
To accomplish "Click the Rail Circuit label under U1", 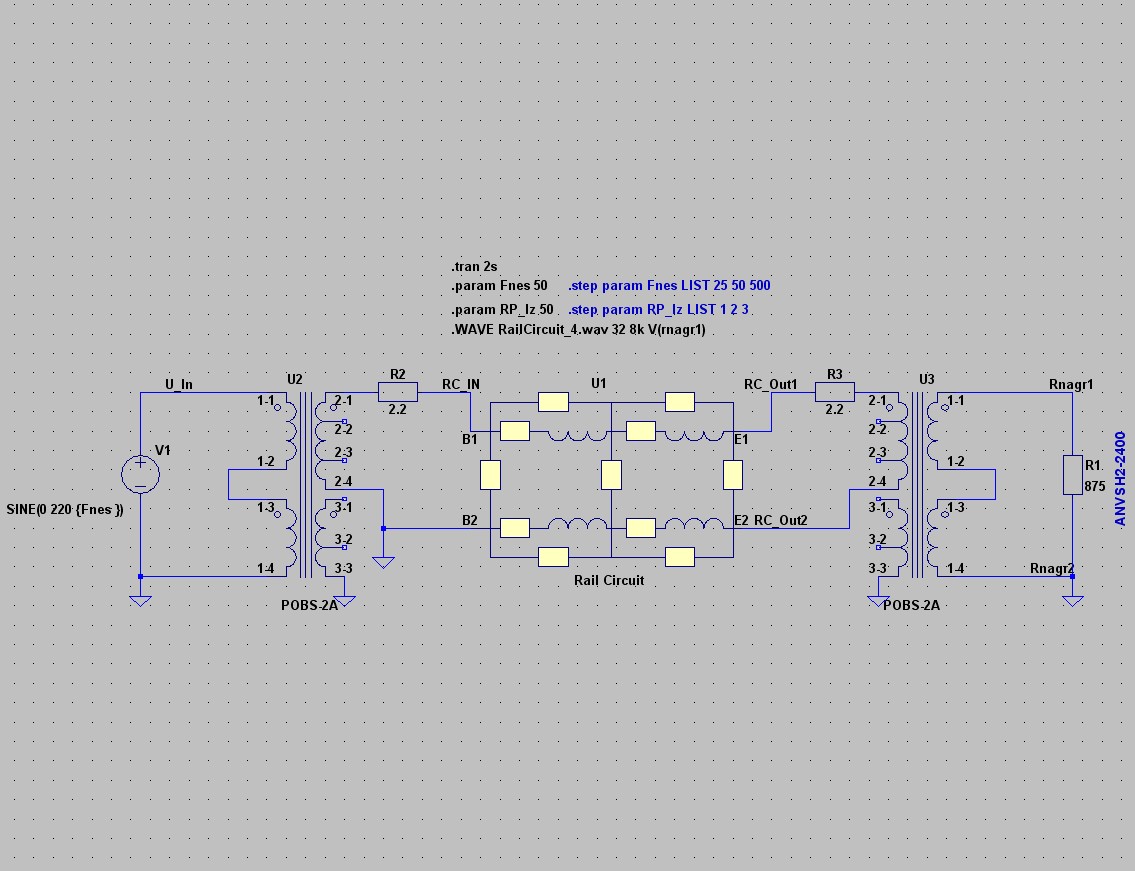I will point(609,580).
